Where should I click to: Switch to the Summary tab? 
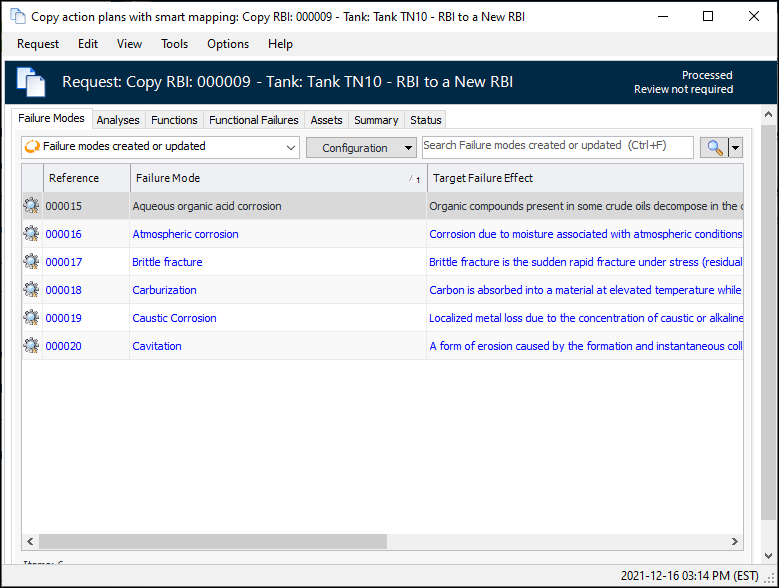376,120
